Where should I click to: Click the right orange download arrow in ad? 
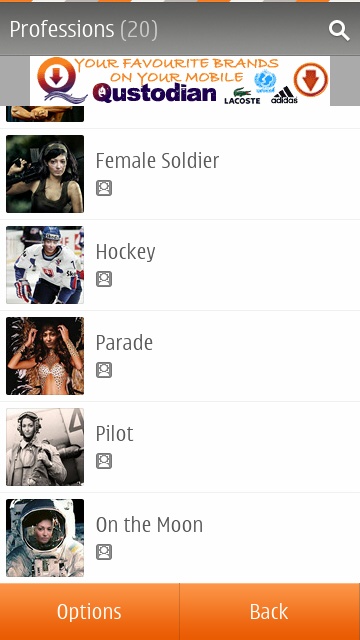pos(311,79)
